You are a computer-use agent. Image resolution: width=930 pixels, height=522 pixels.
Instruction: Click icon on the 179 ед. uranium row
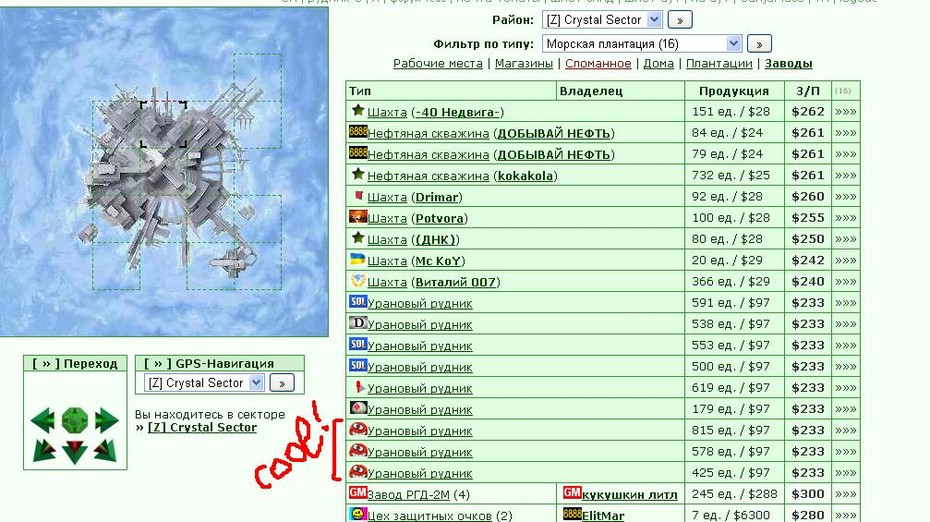[x=358, y=408]
